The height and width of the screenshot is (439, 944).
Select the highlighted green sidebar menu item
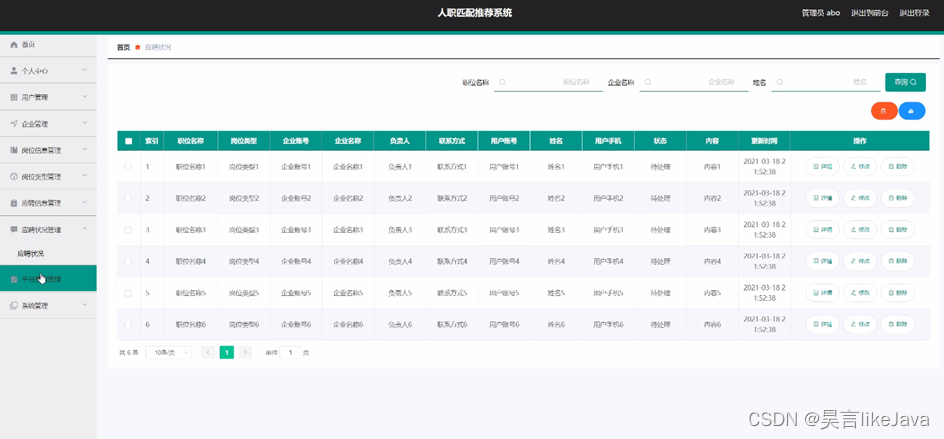click(x=48, y=279)
